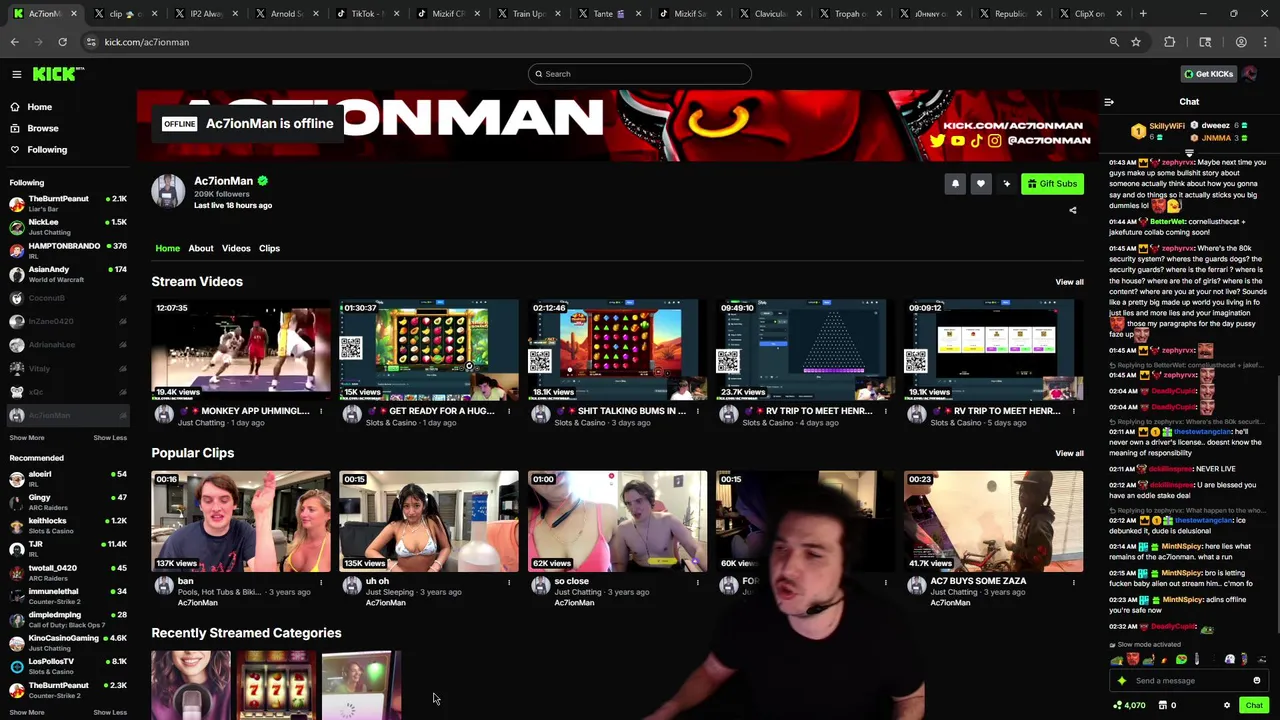Open HAMPTONBRANDO channel in sidebar
The height and width of the screenshot is (720, 1280).
tap(68, 250)
